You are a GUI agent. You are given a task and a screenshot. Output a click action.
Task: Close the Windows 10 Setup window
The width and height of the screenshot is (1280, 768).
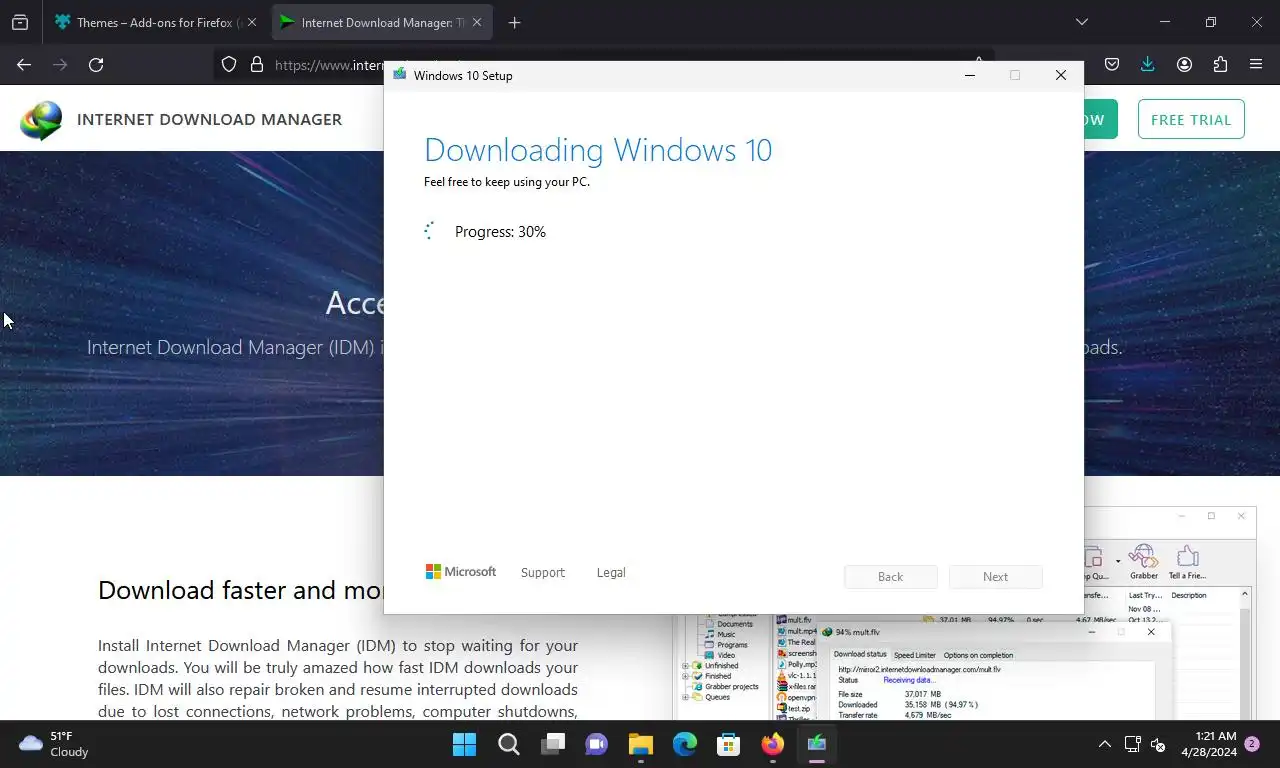tap(1061, 75)
